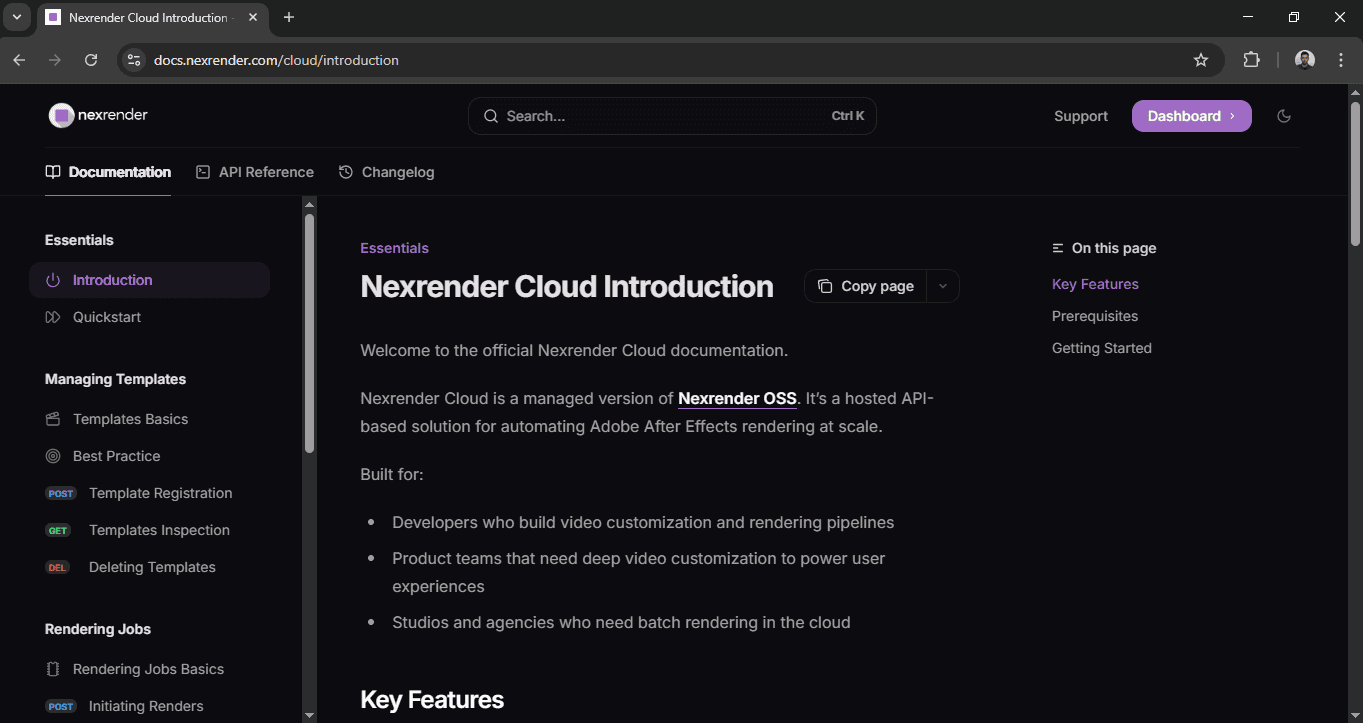Viewport: 1363px width, 723px height.
Task: Open the Dashboard with the purple button
Action: point(1191,115)
